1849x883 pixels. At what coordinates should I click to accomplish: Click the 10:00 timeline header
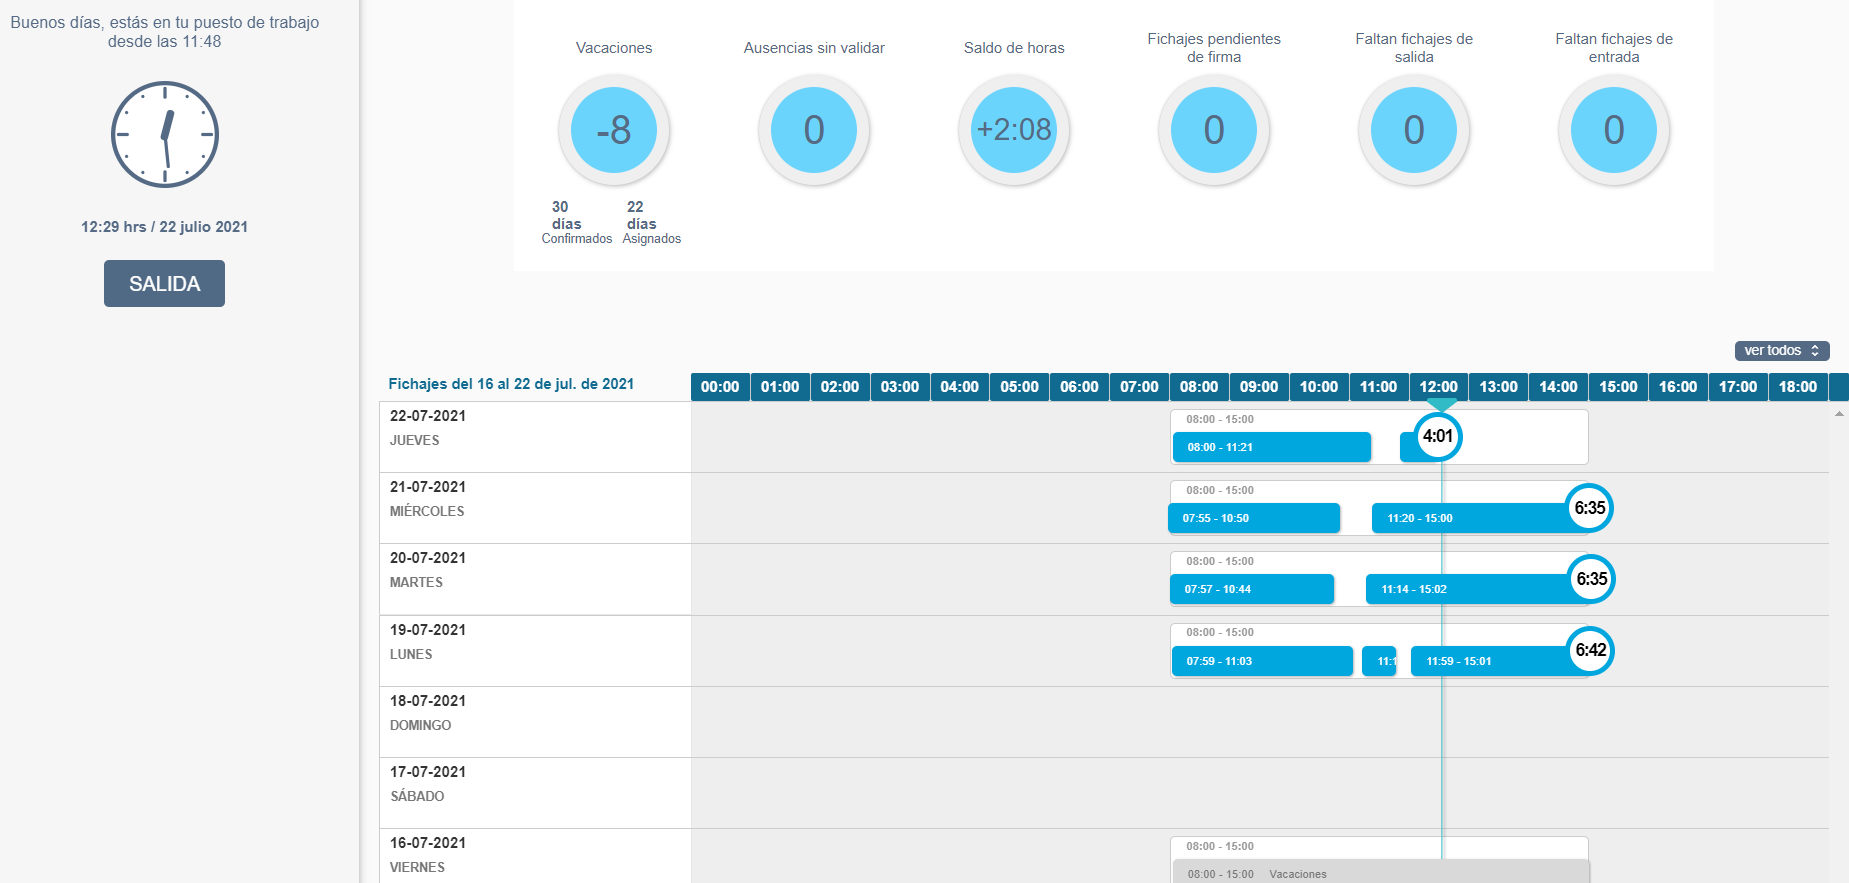[1319, 387]
